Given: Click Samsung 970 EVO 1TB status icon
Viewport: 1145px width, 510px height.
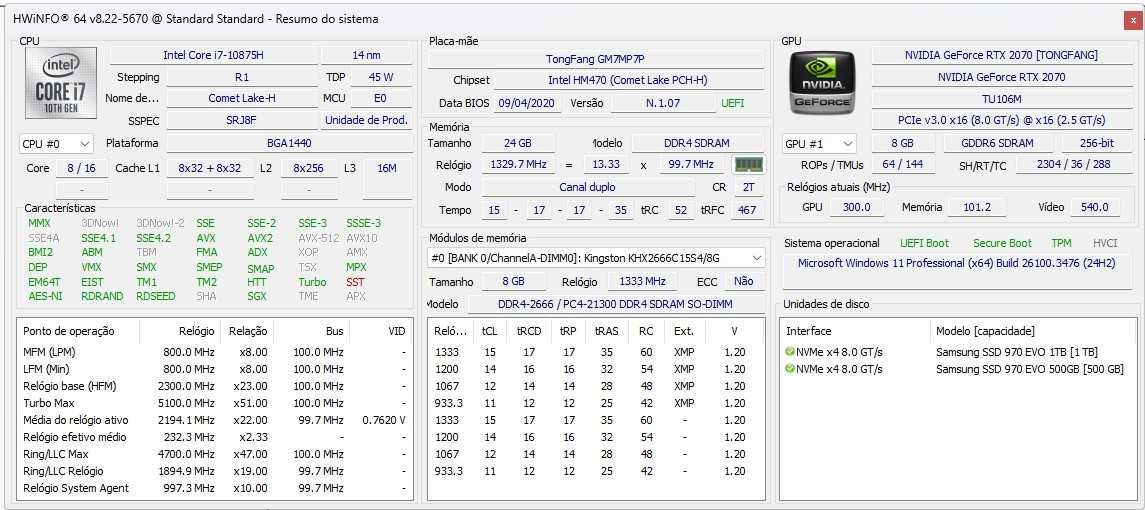Looking at the screenshot, I should [789, 352].
